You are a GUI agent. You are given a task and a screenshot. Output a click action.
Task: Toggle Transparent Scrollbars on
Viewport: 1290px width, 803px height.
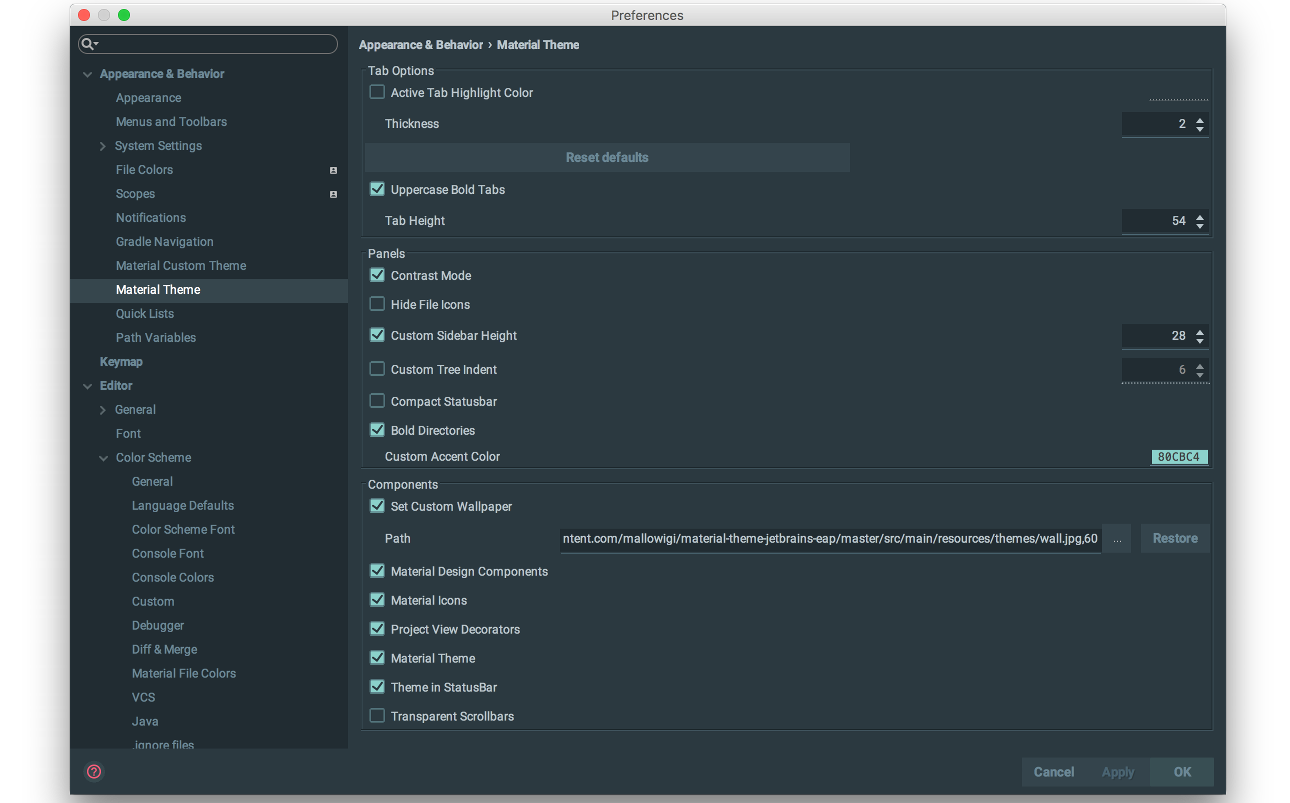pyautogui.click(x=377, y=715)
